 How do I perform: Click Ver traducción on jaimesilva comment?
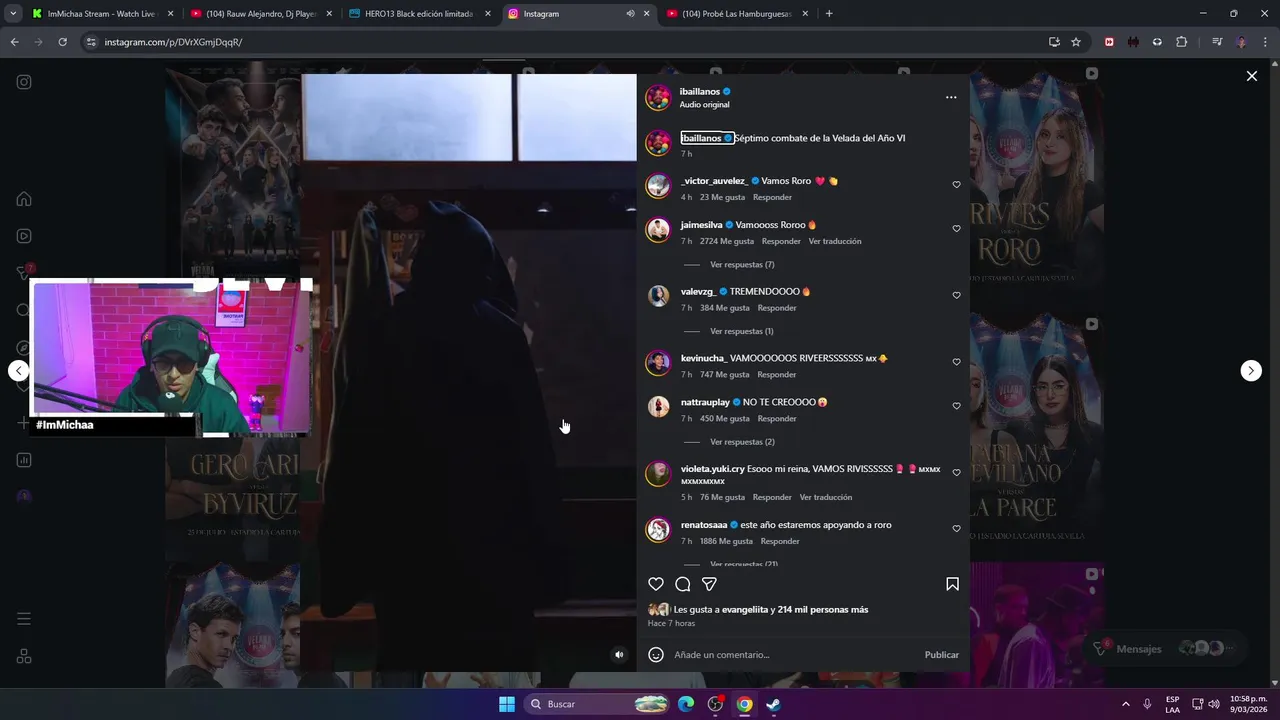coord(835,241)
